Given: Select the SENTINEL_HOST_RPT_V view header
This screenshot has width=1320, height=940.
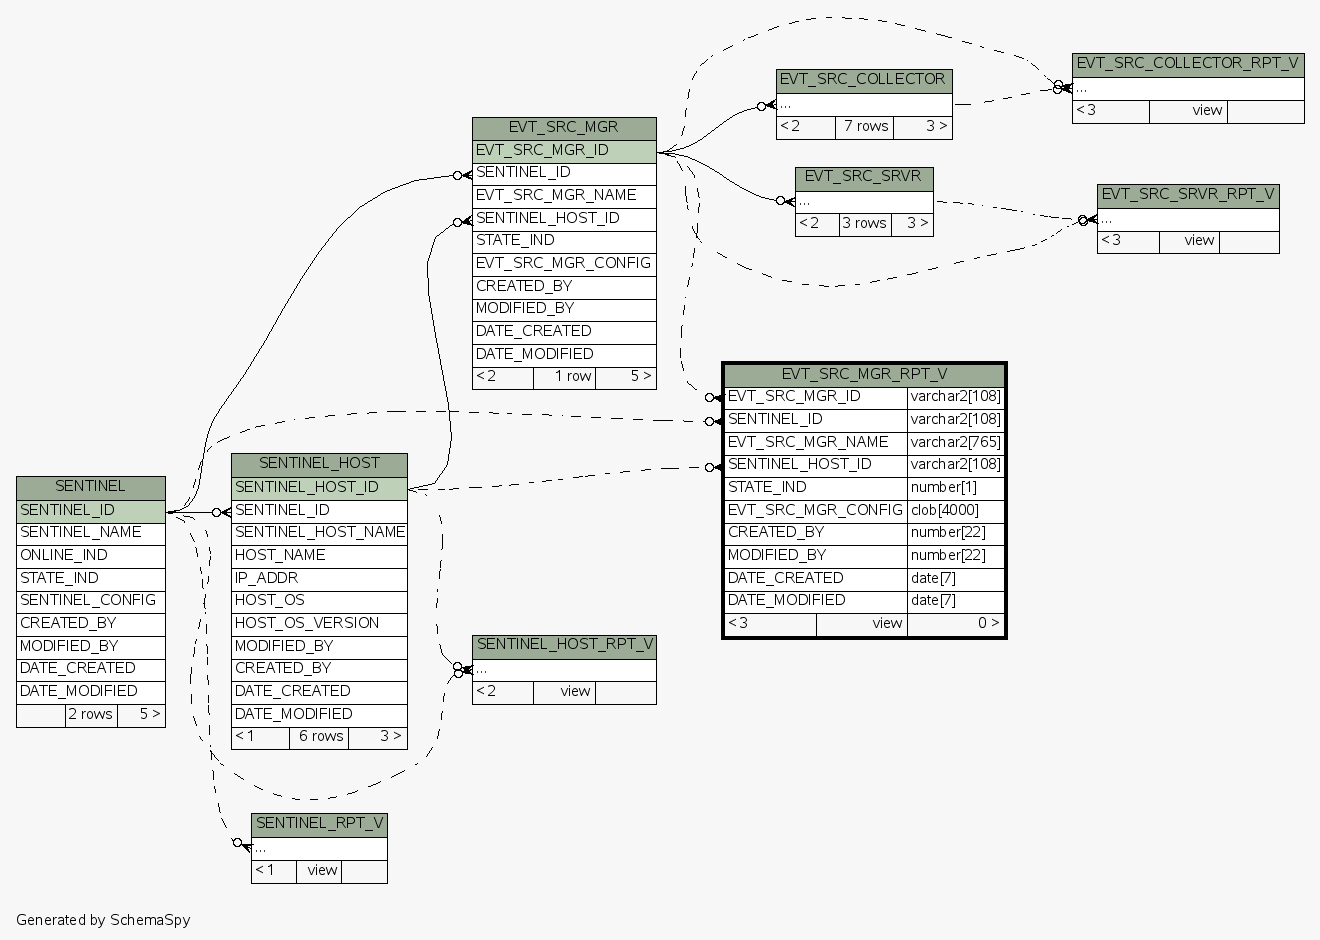Looking at the screenshot, I should 564,645.
